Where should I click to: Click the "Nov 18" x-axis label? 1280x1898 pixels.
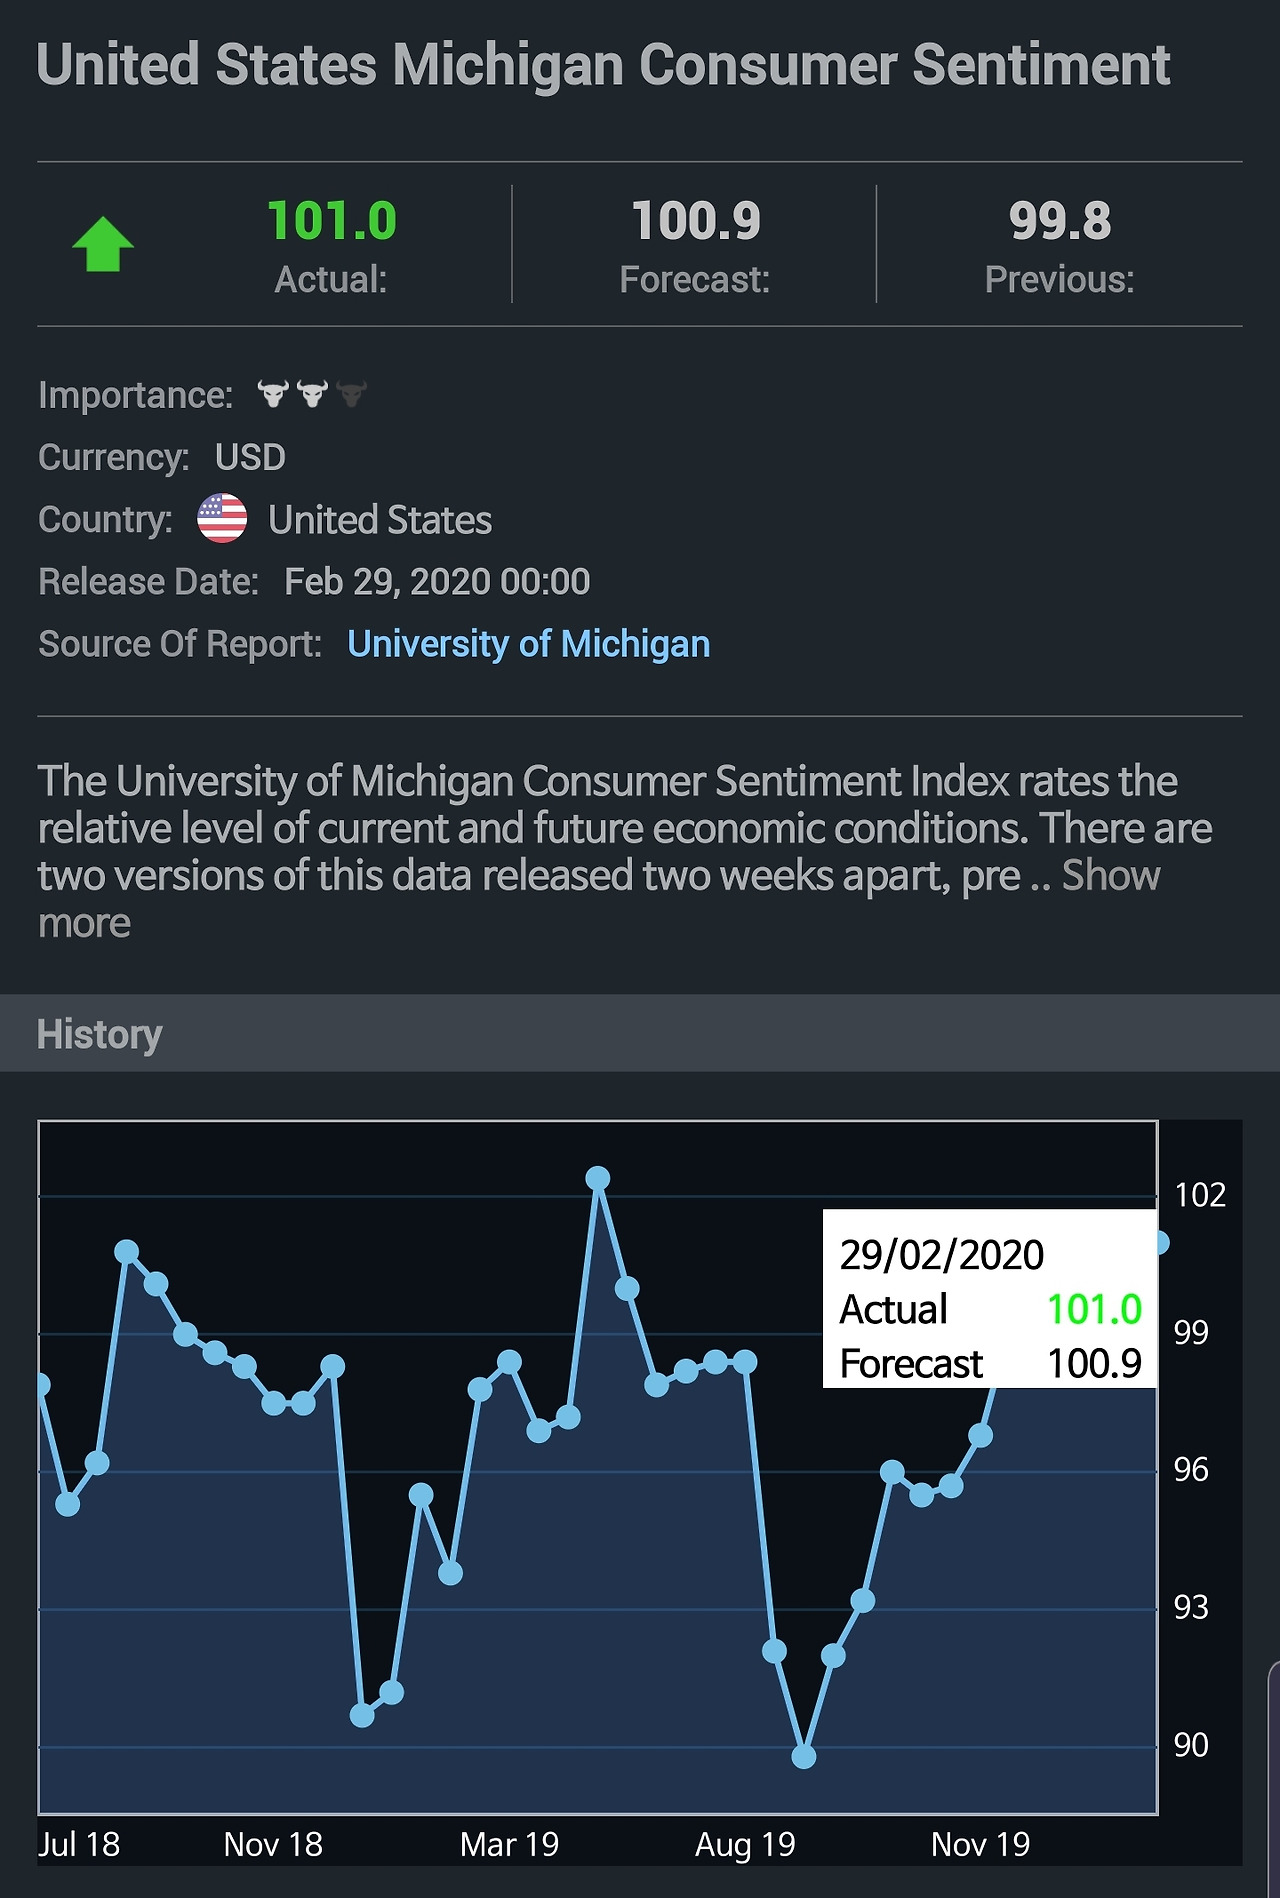click(x=273, y=1845)
